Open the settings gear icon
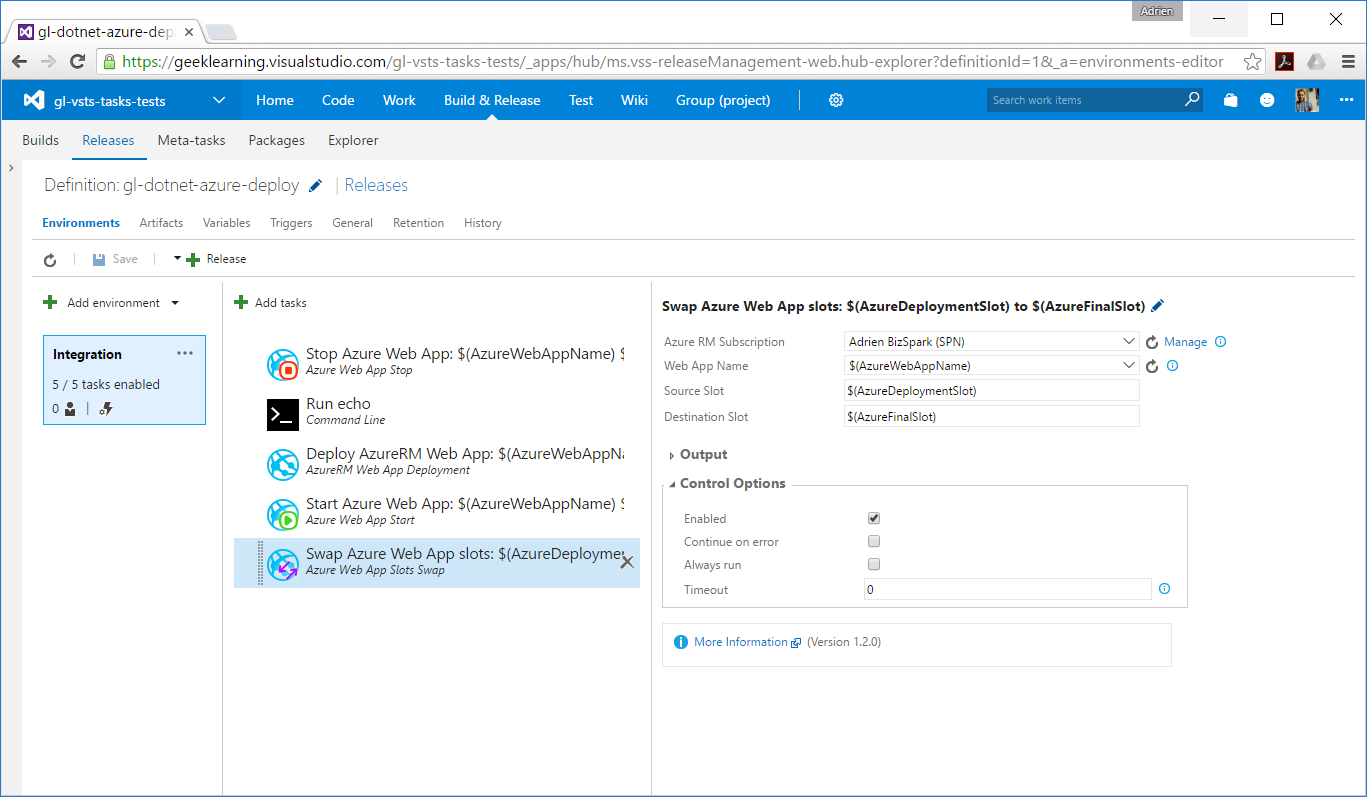The width and height of the screenshot is (1367, 797). coord(836,100)
